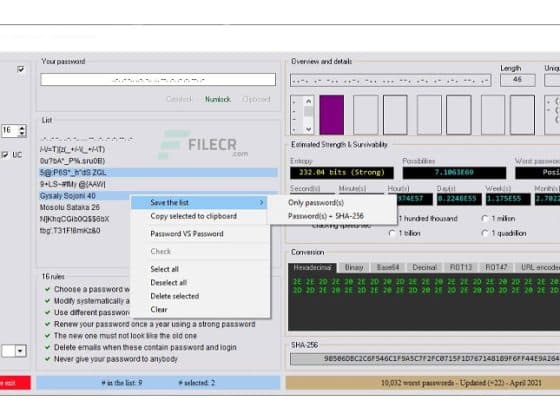This screenshot has height=420, width=560.
Task: Click green checkmark beside Delete emails rule
Action: (x=48, y=347)
